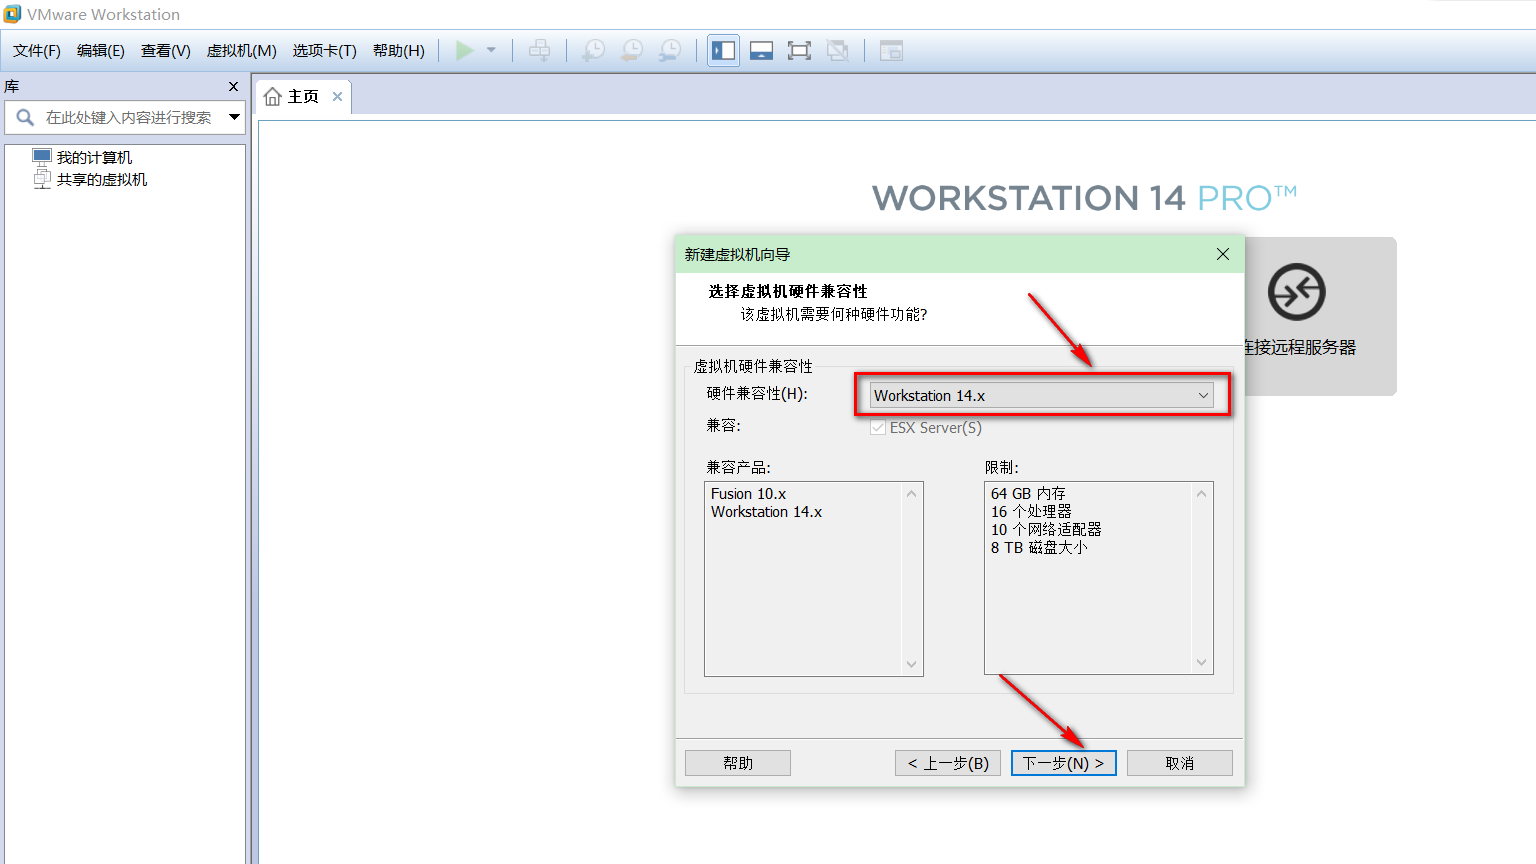Click the revert snapshot icon
The image size is (1536, 864).
coord(632,50)
